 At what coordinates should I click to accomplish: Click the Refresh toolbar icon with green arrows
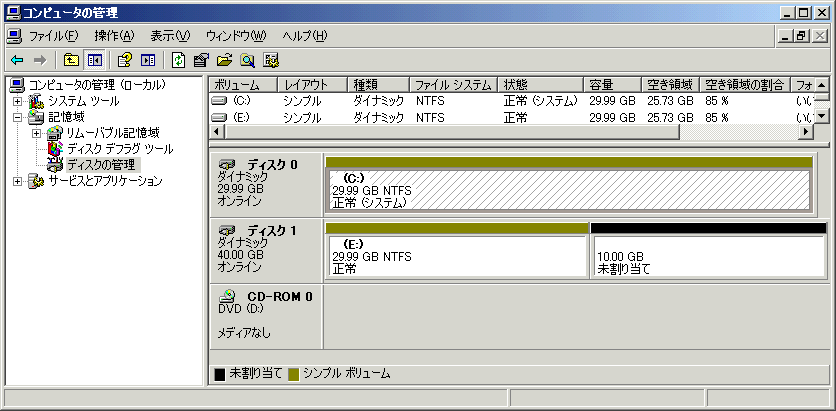[x=179, y=60]
